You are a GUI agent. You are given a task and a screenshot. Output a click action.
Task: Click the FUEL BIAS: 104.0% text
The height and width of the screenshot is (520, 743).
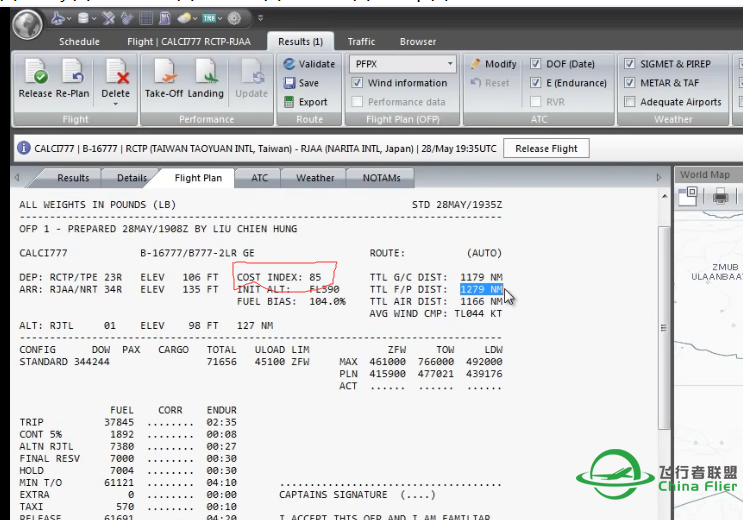coord(291,301)
